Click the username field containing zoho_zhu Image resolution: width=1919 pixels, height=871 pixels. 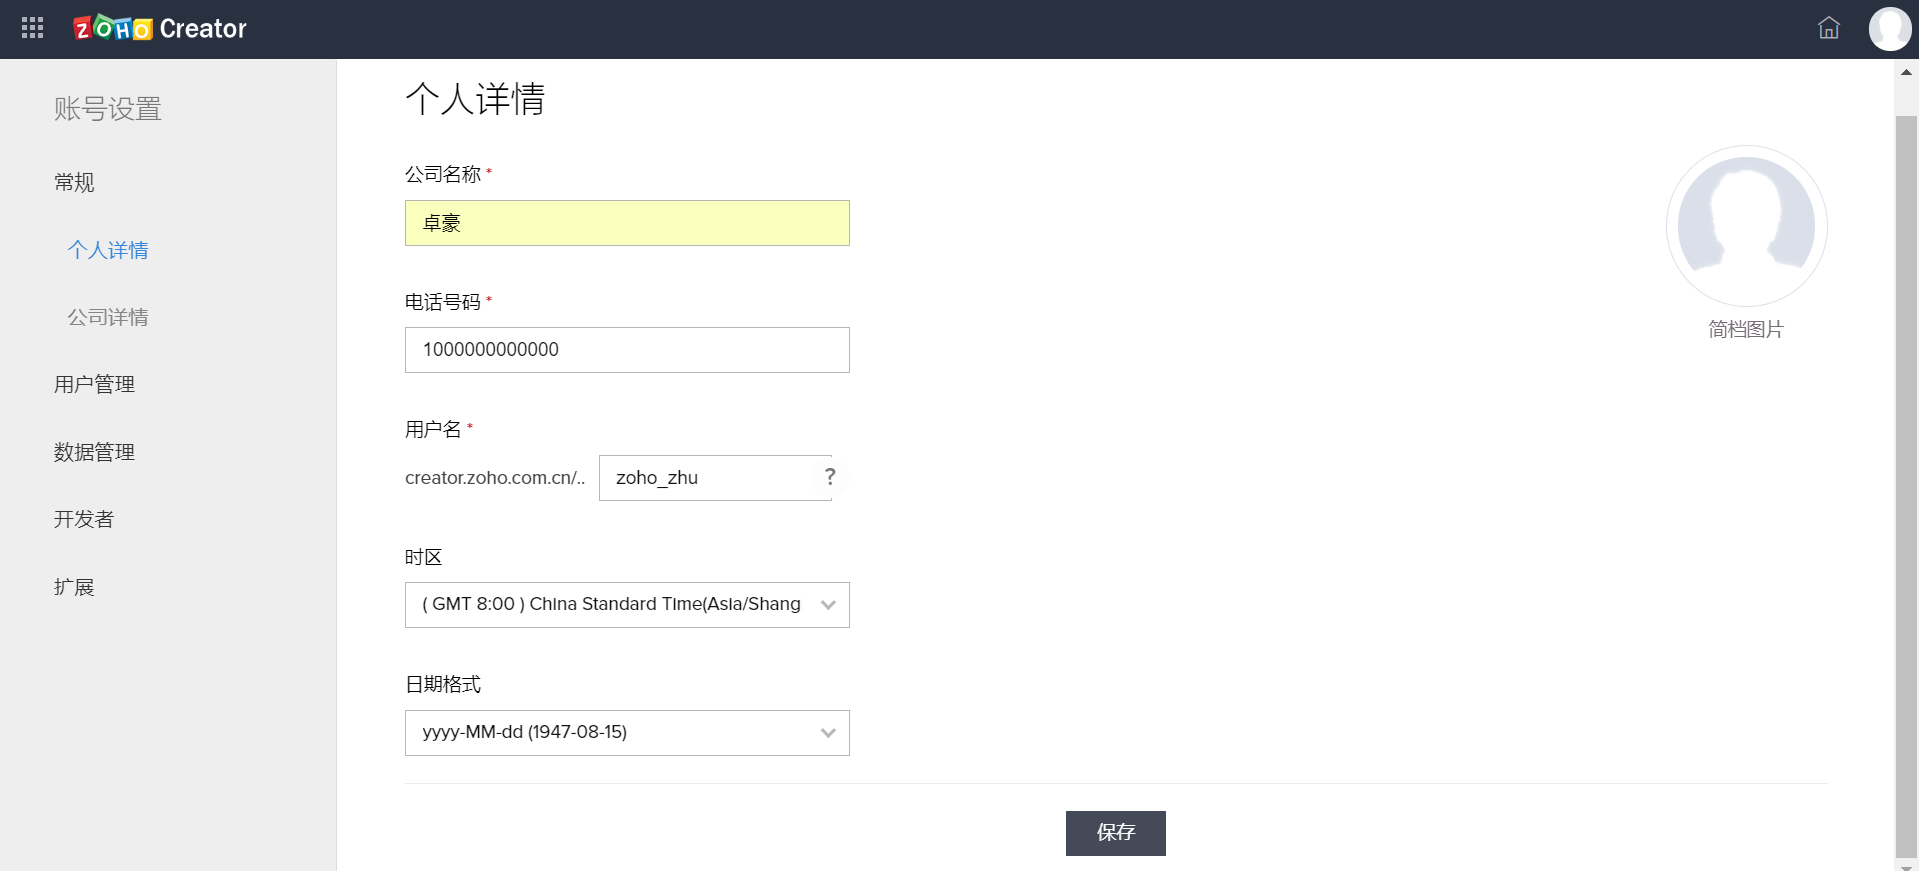708,478
